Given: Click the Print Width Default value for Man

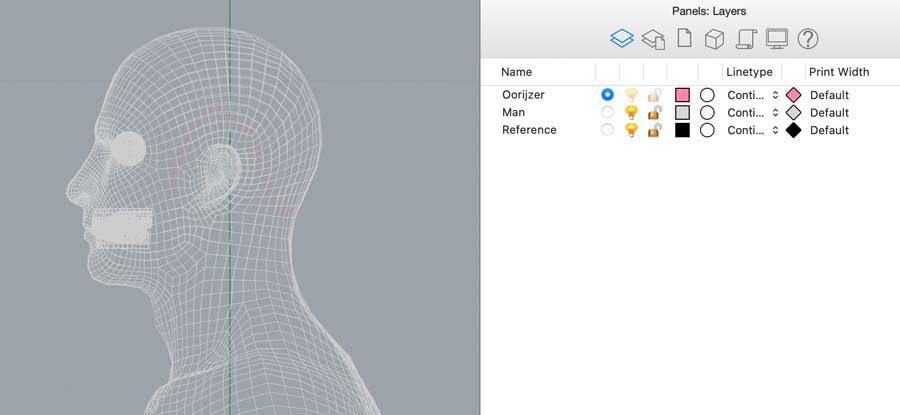Looking at the screenshot, I should point(829,113).
